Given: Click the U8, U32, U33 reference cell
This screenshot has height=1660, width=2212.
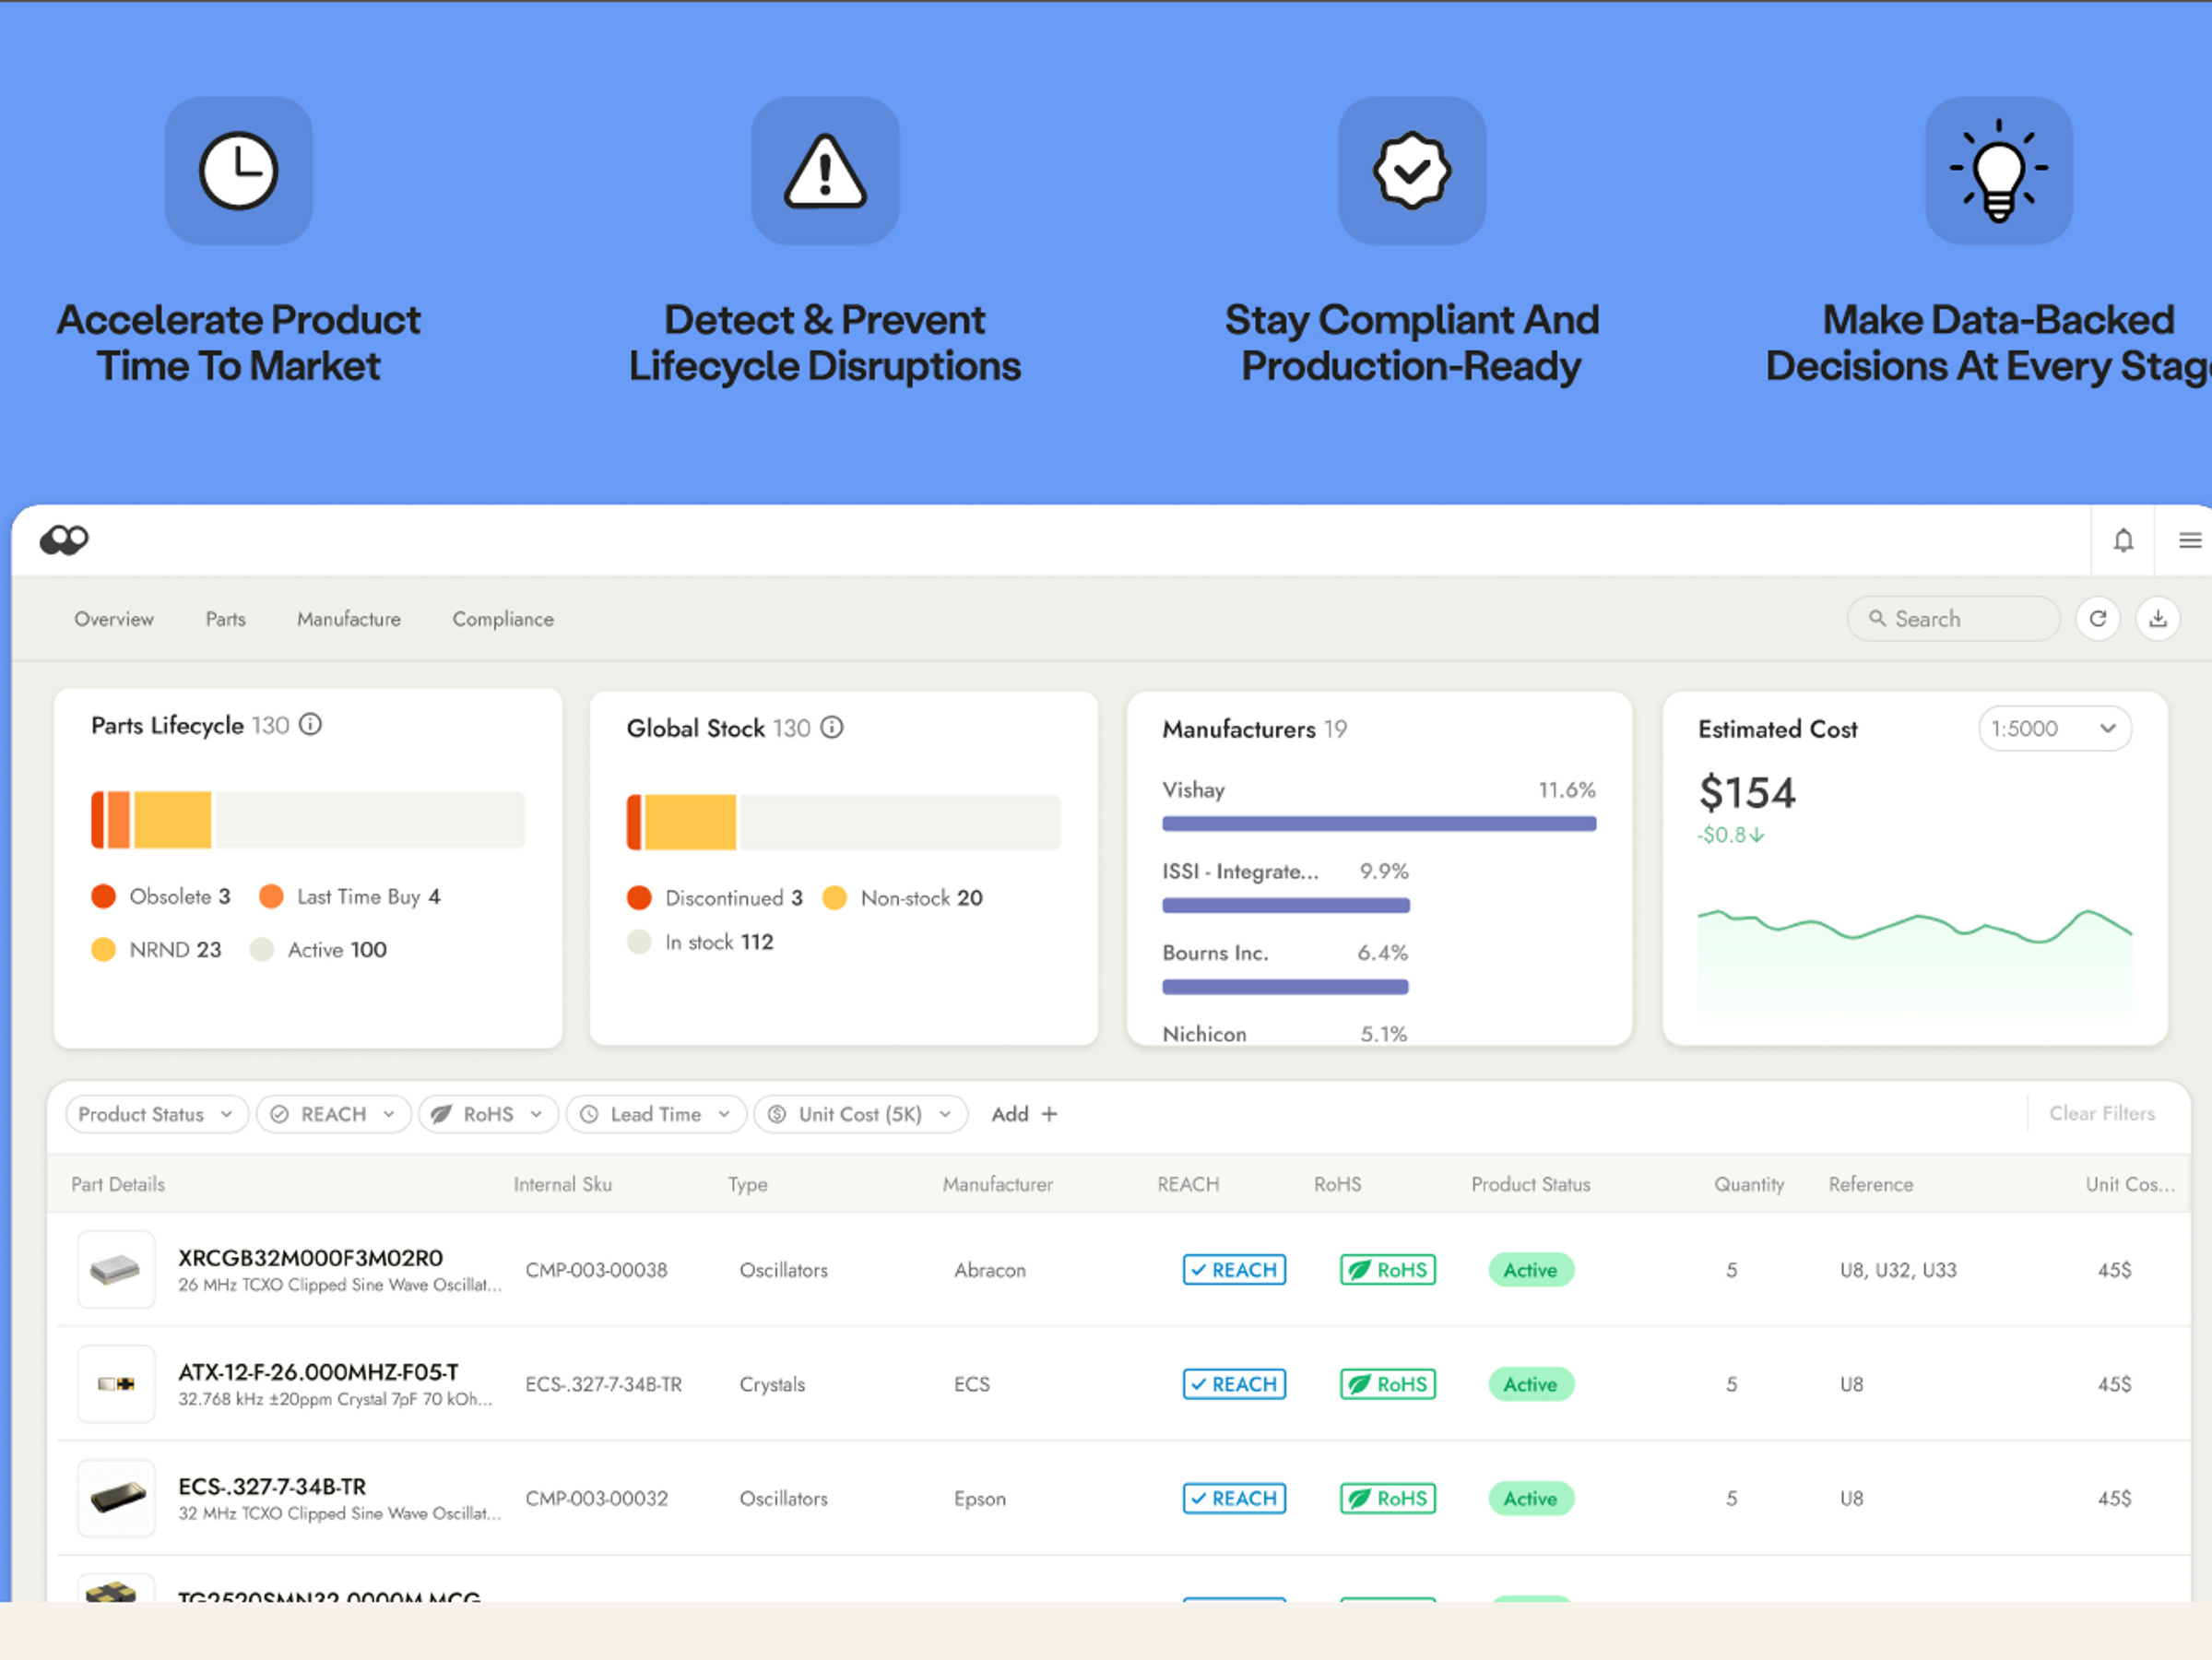Looking at the screenshot, I should 1898,1270.
